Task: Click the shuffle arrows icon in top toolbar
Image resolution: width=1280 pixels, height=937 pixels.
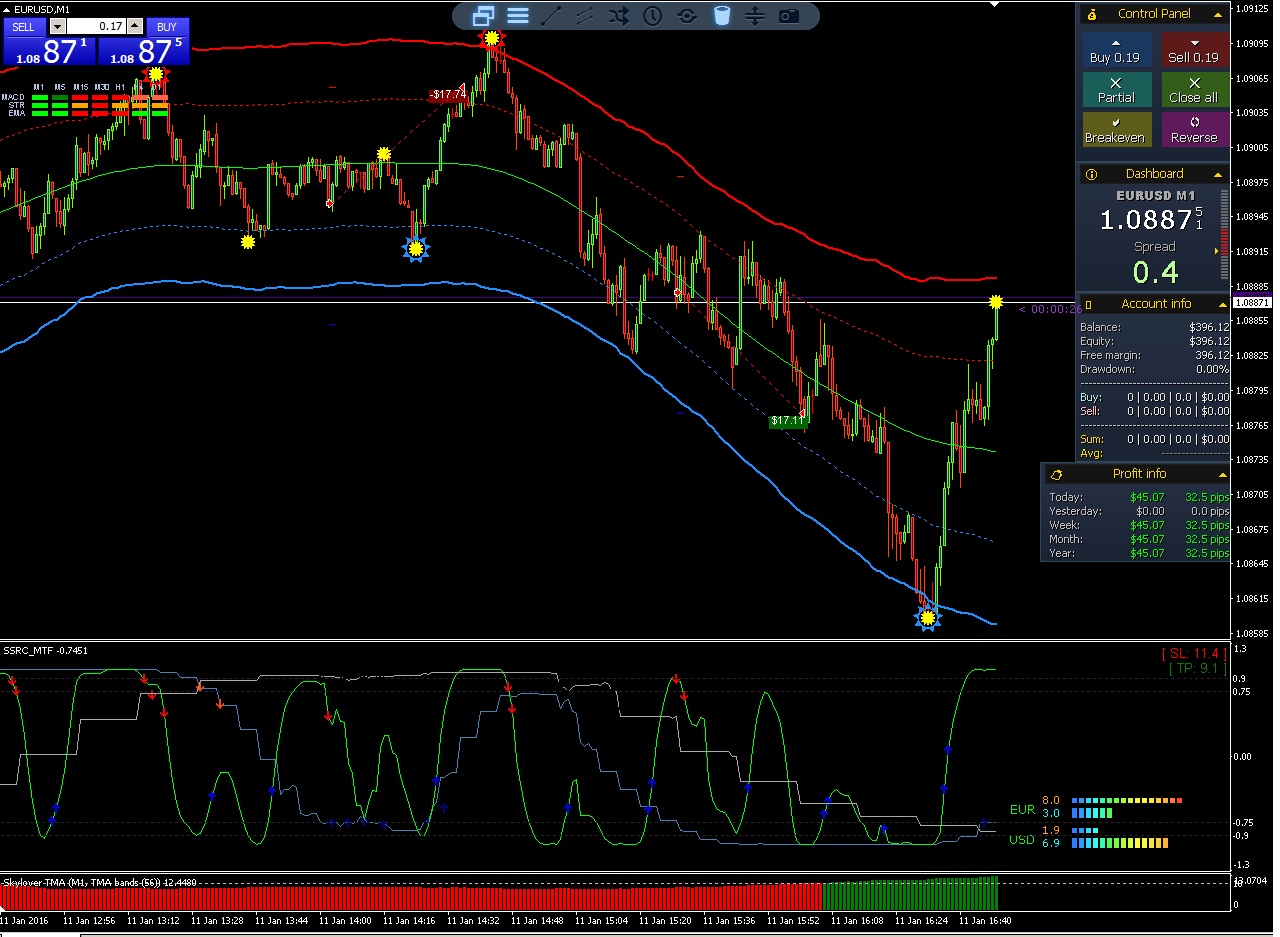Action: point(619,16)
